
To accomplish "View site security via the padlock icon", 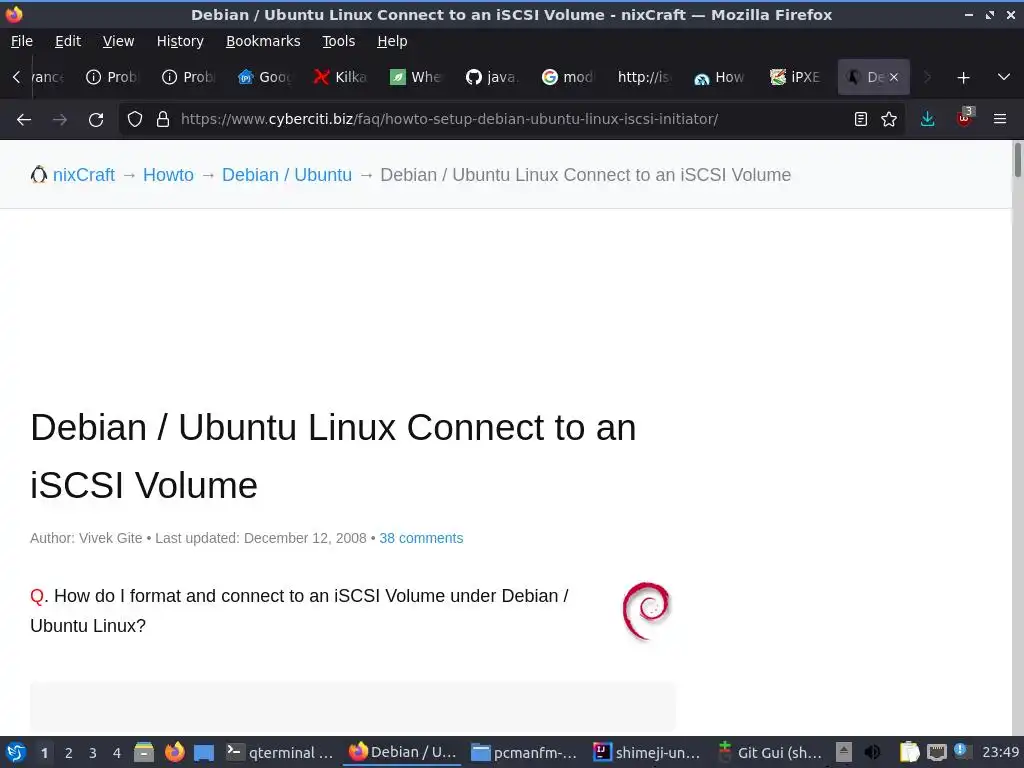I will (x=163, y=120).
